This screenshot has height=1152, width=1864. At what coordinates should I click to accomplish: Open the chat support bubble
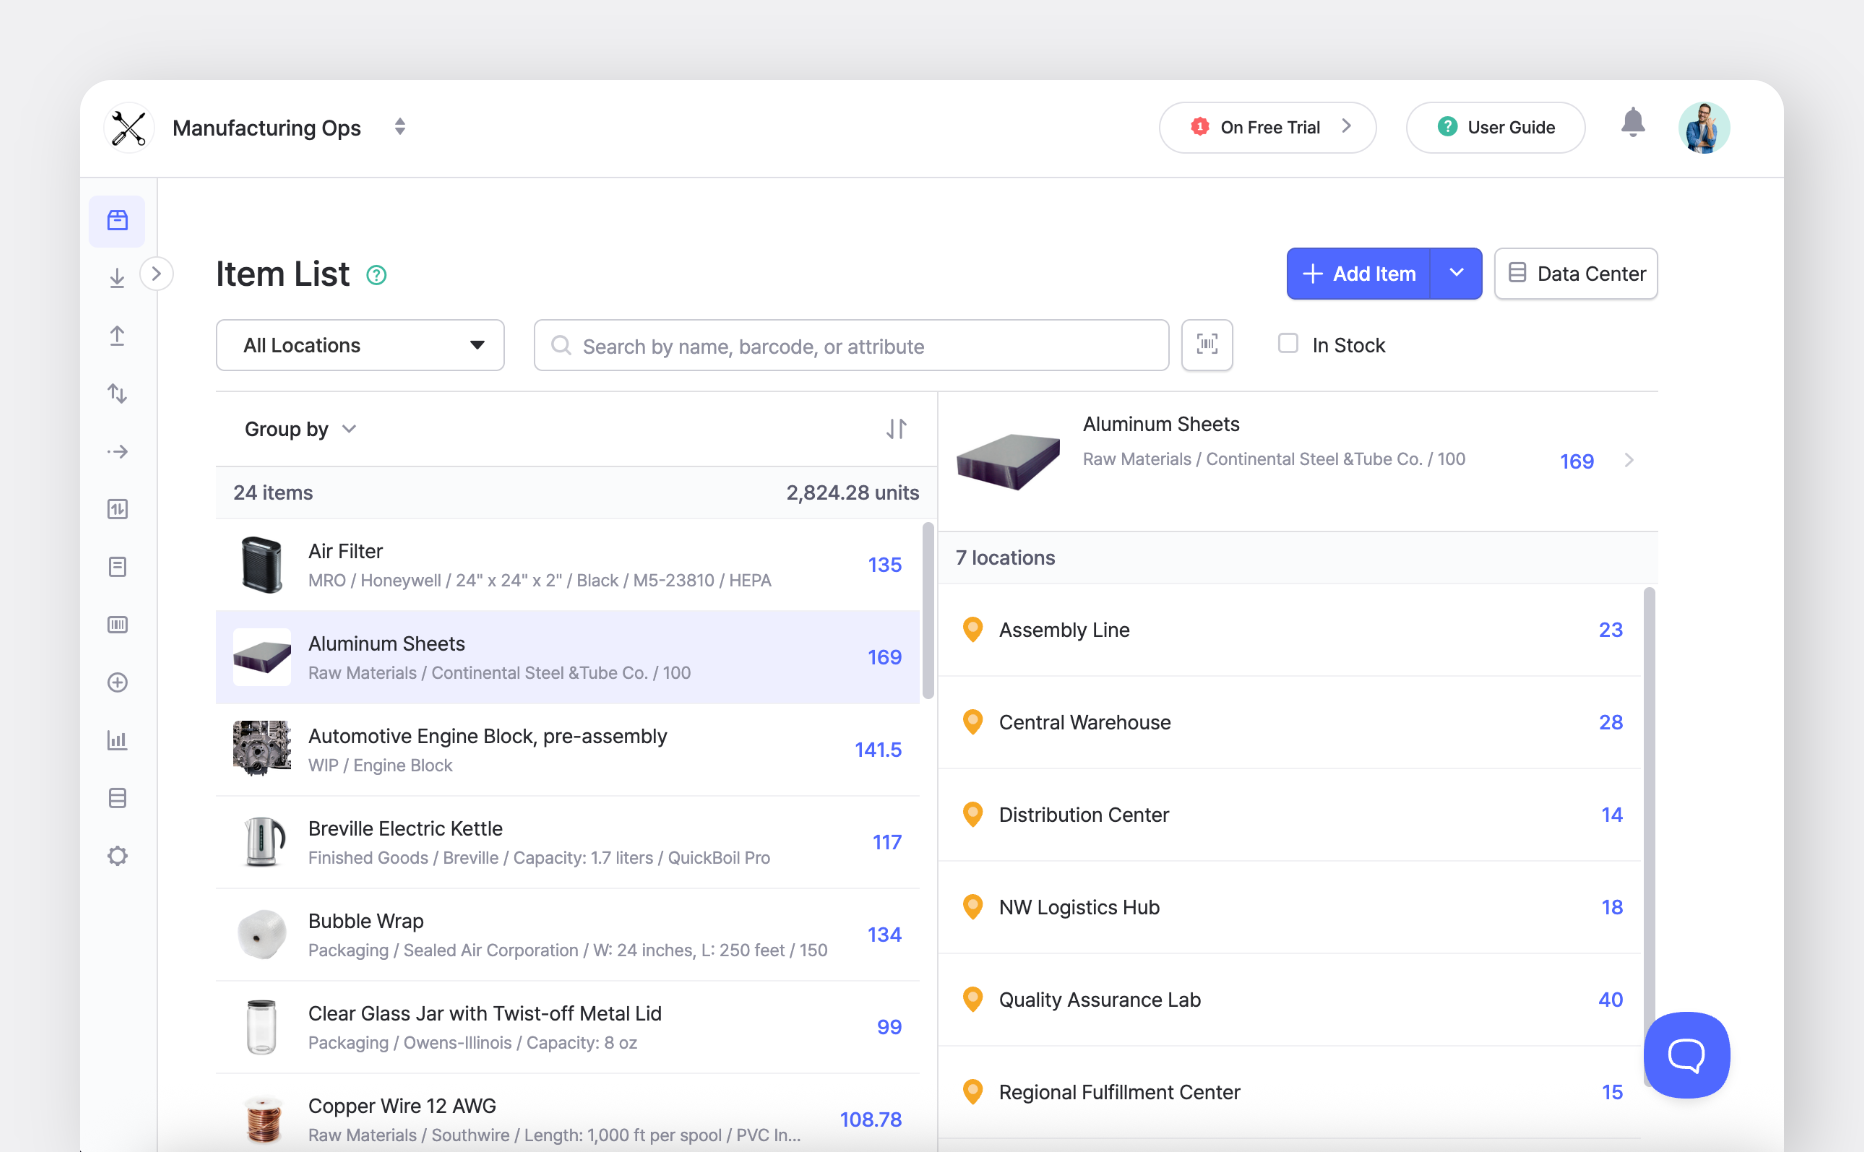click(1687, 1055)
